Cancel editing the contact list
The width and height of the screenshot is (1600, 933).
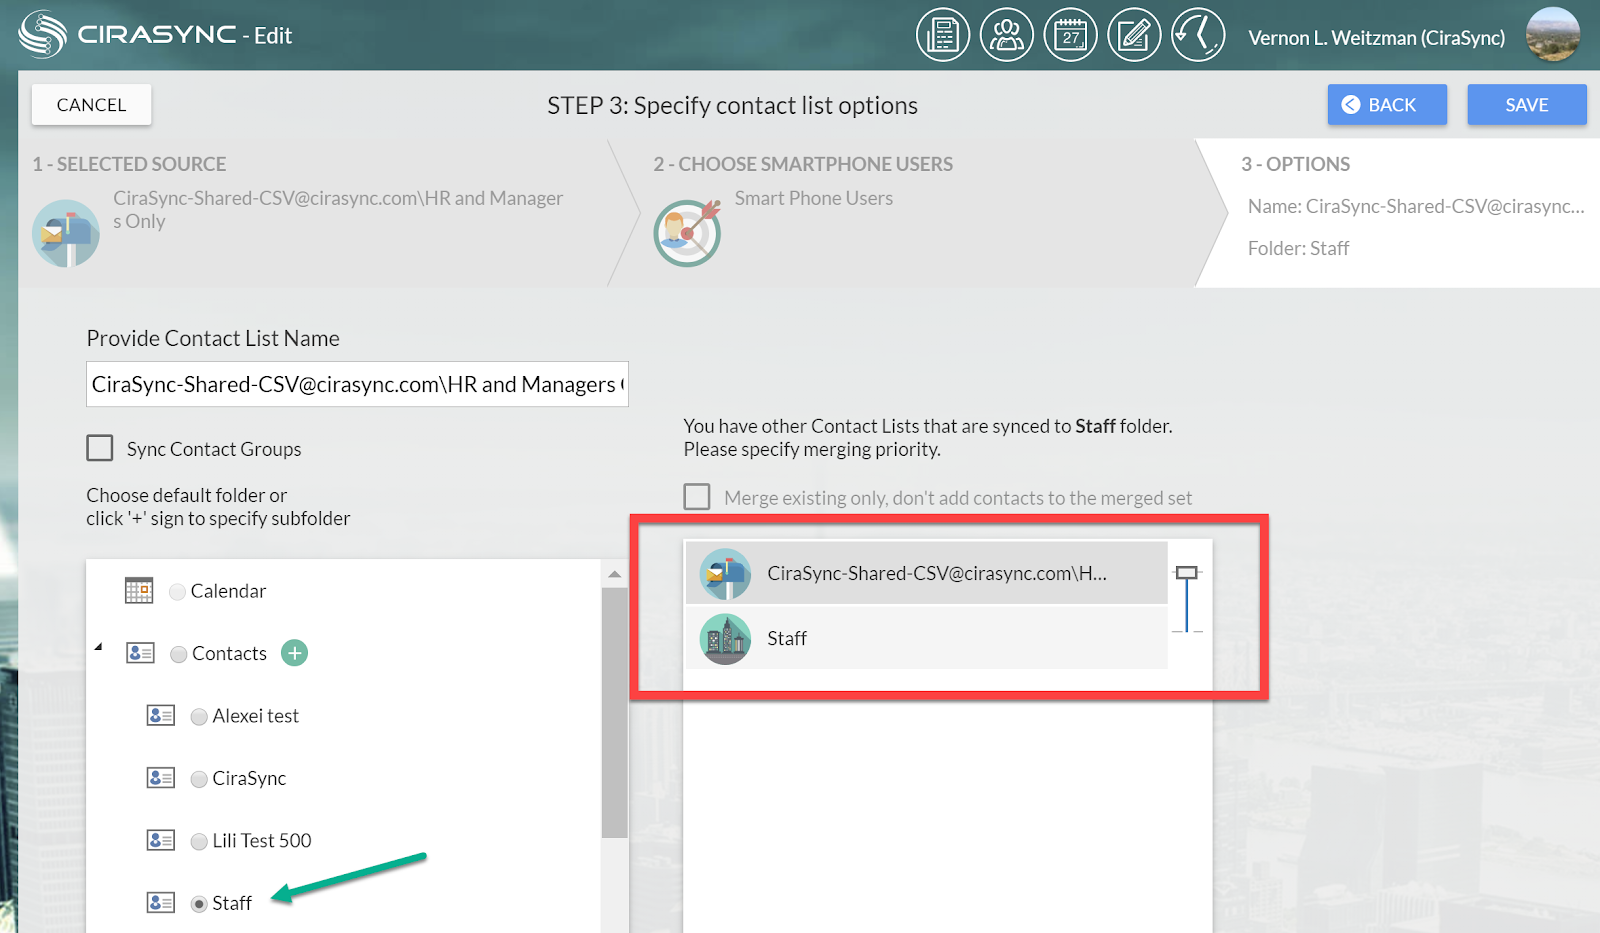[91, 105]
